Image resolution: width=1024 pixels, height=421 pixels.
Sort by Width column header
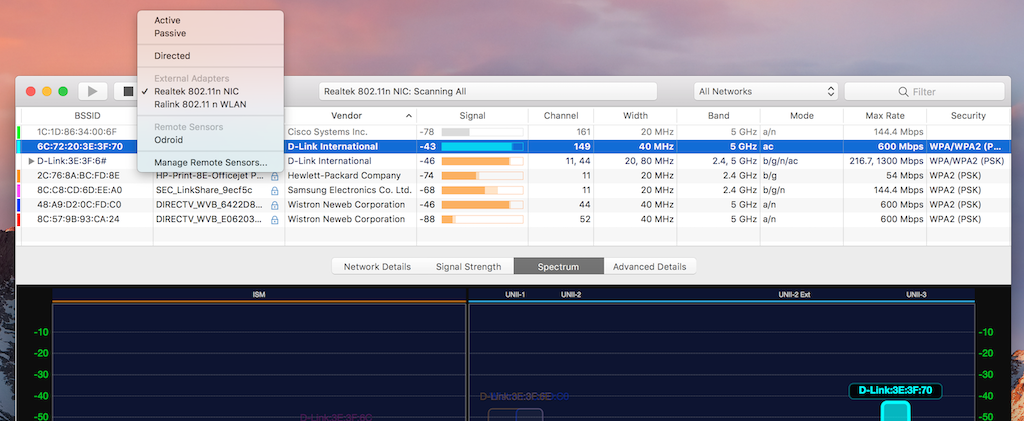click(x=635, y=116)
